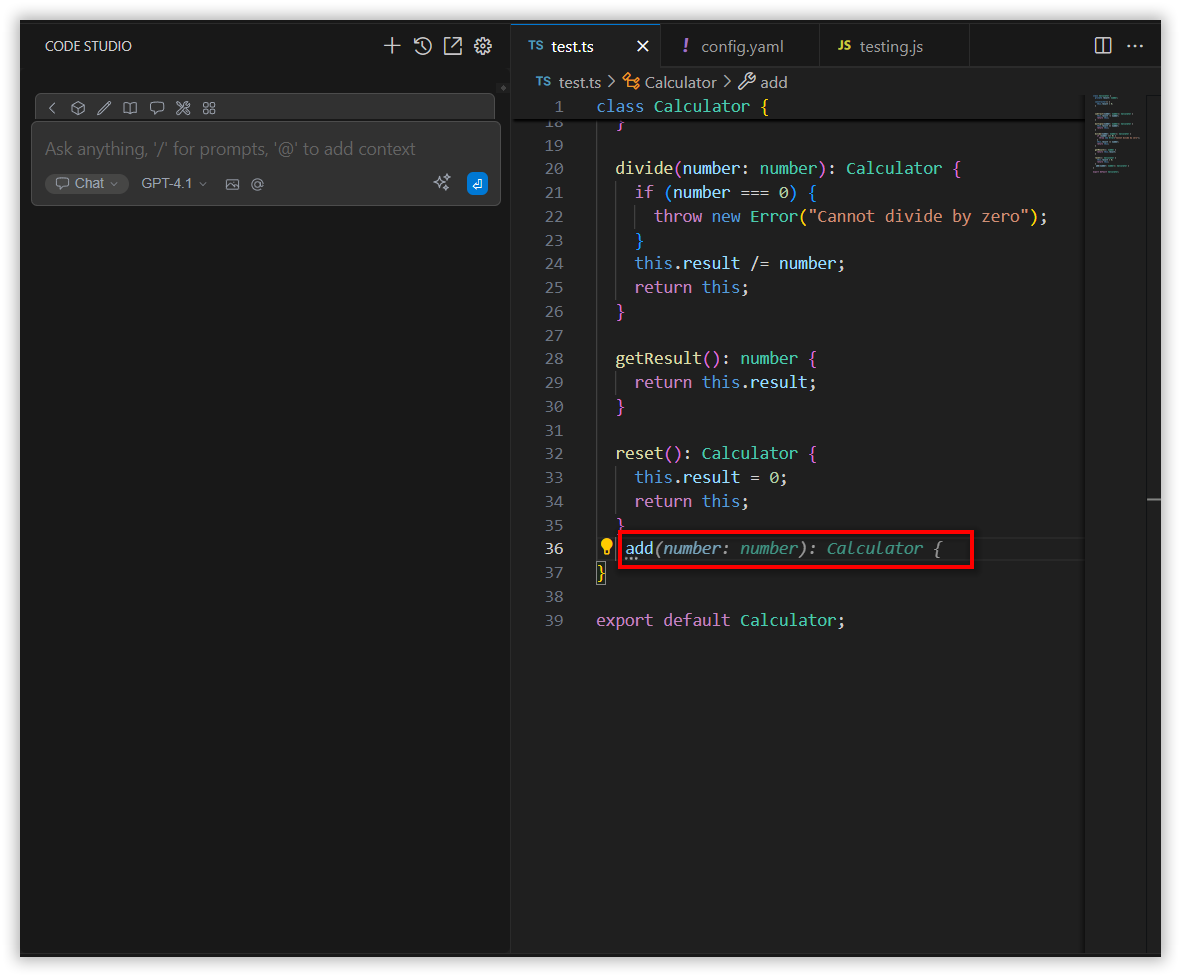Screen dimensions: 1181x977
Task: Click the sparkle enhance prompt icon
Action: [x=442, y=182]
